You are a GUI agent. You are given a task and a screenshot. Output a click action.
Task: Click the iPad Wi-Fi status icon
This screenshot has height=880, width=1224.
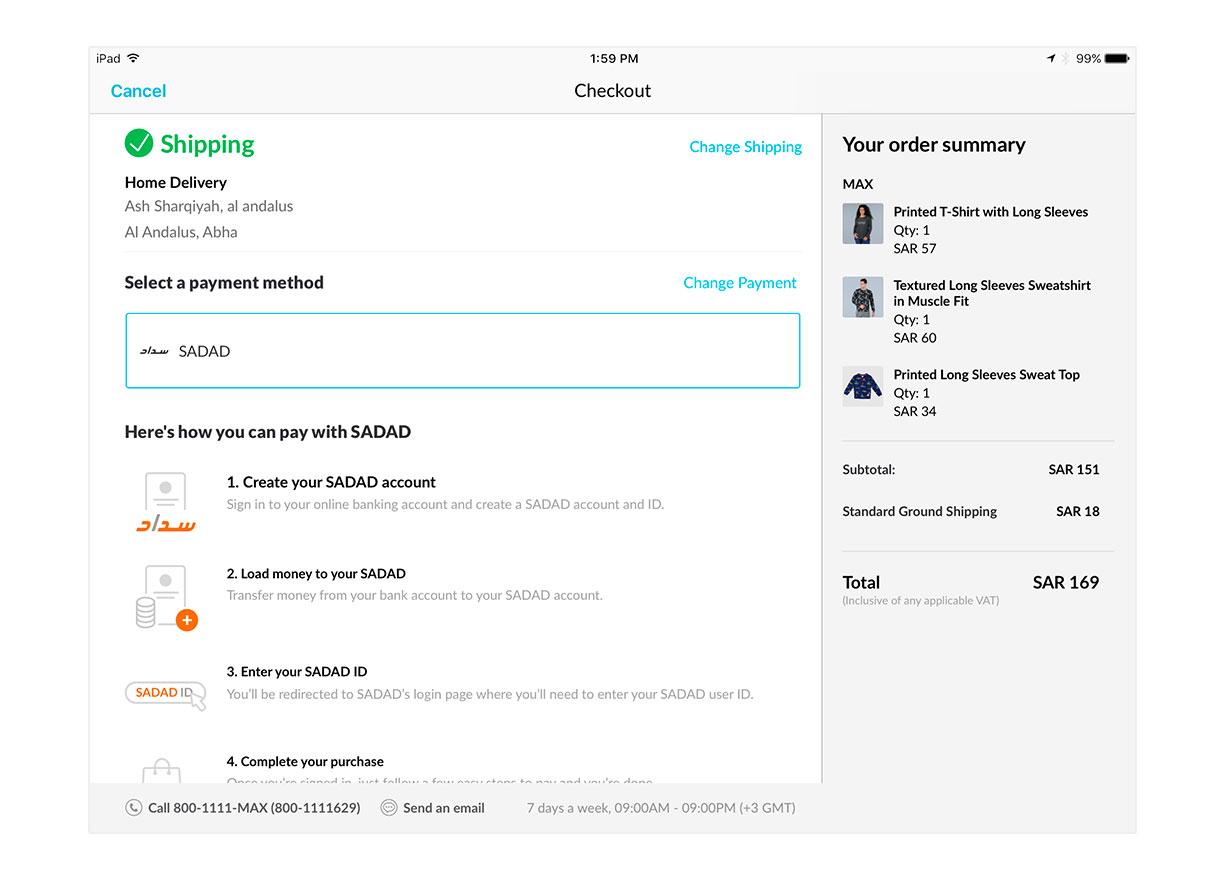(x=131, y=58)
